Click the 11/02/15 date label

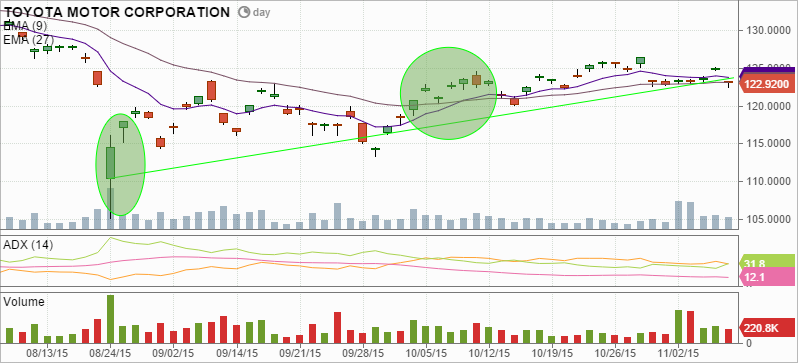678,352
